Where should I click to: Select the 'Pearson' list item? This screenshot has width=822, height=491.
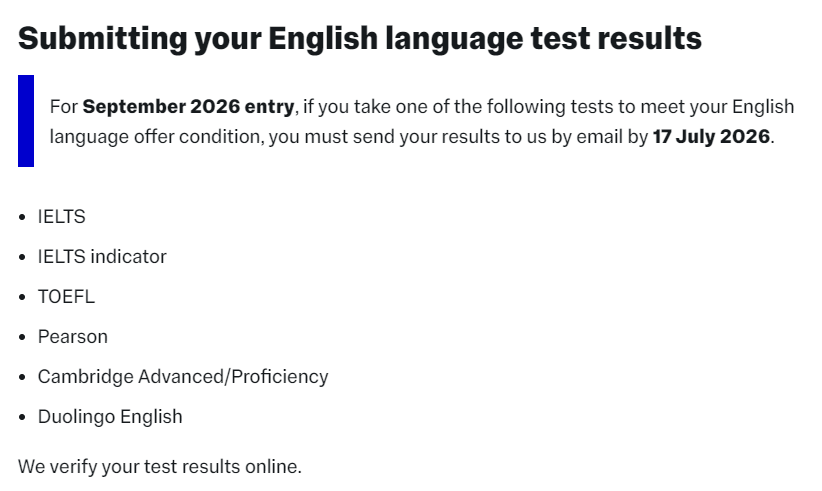click(x=73, y=337)
